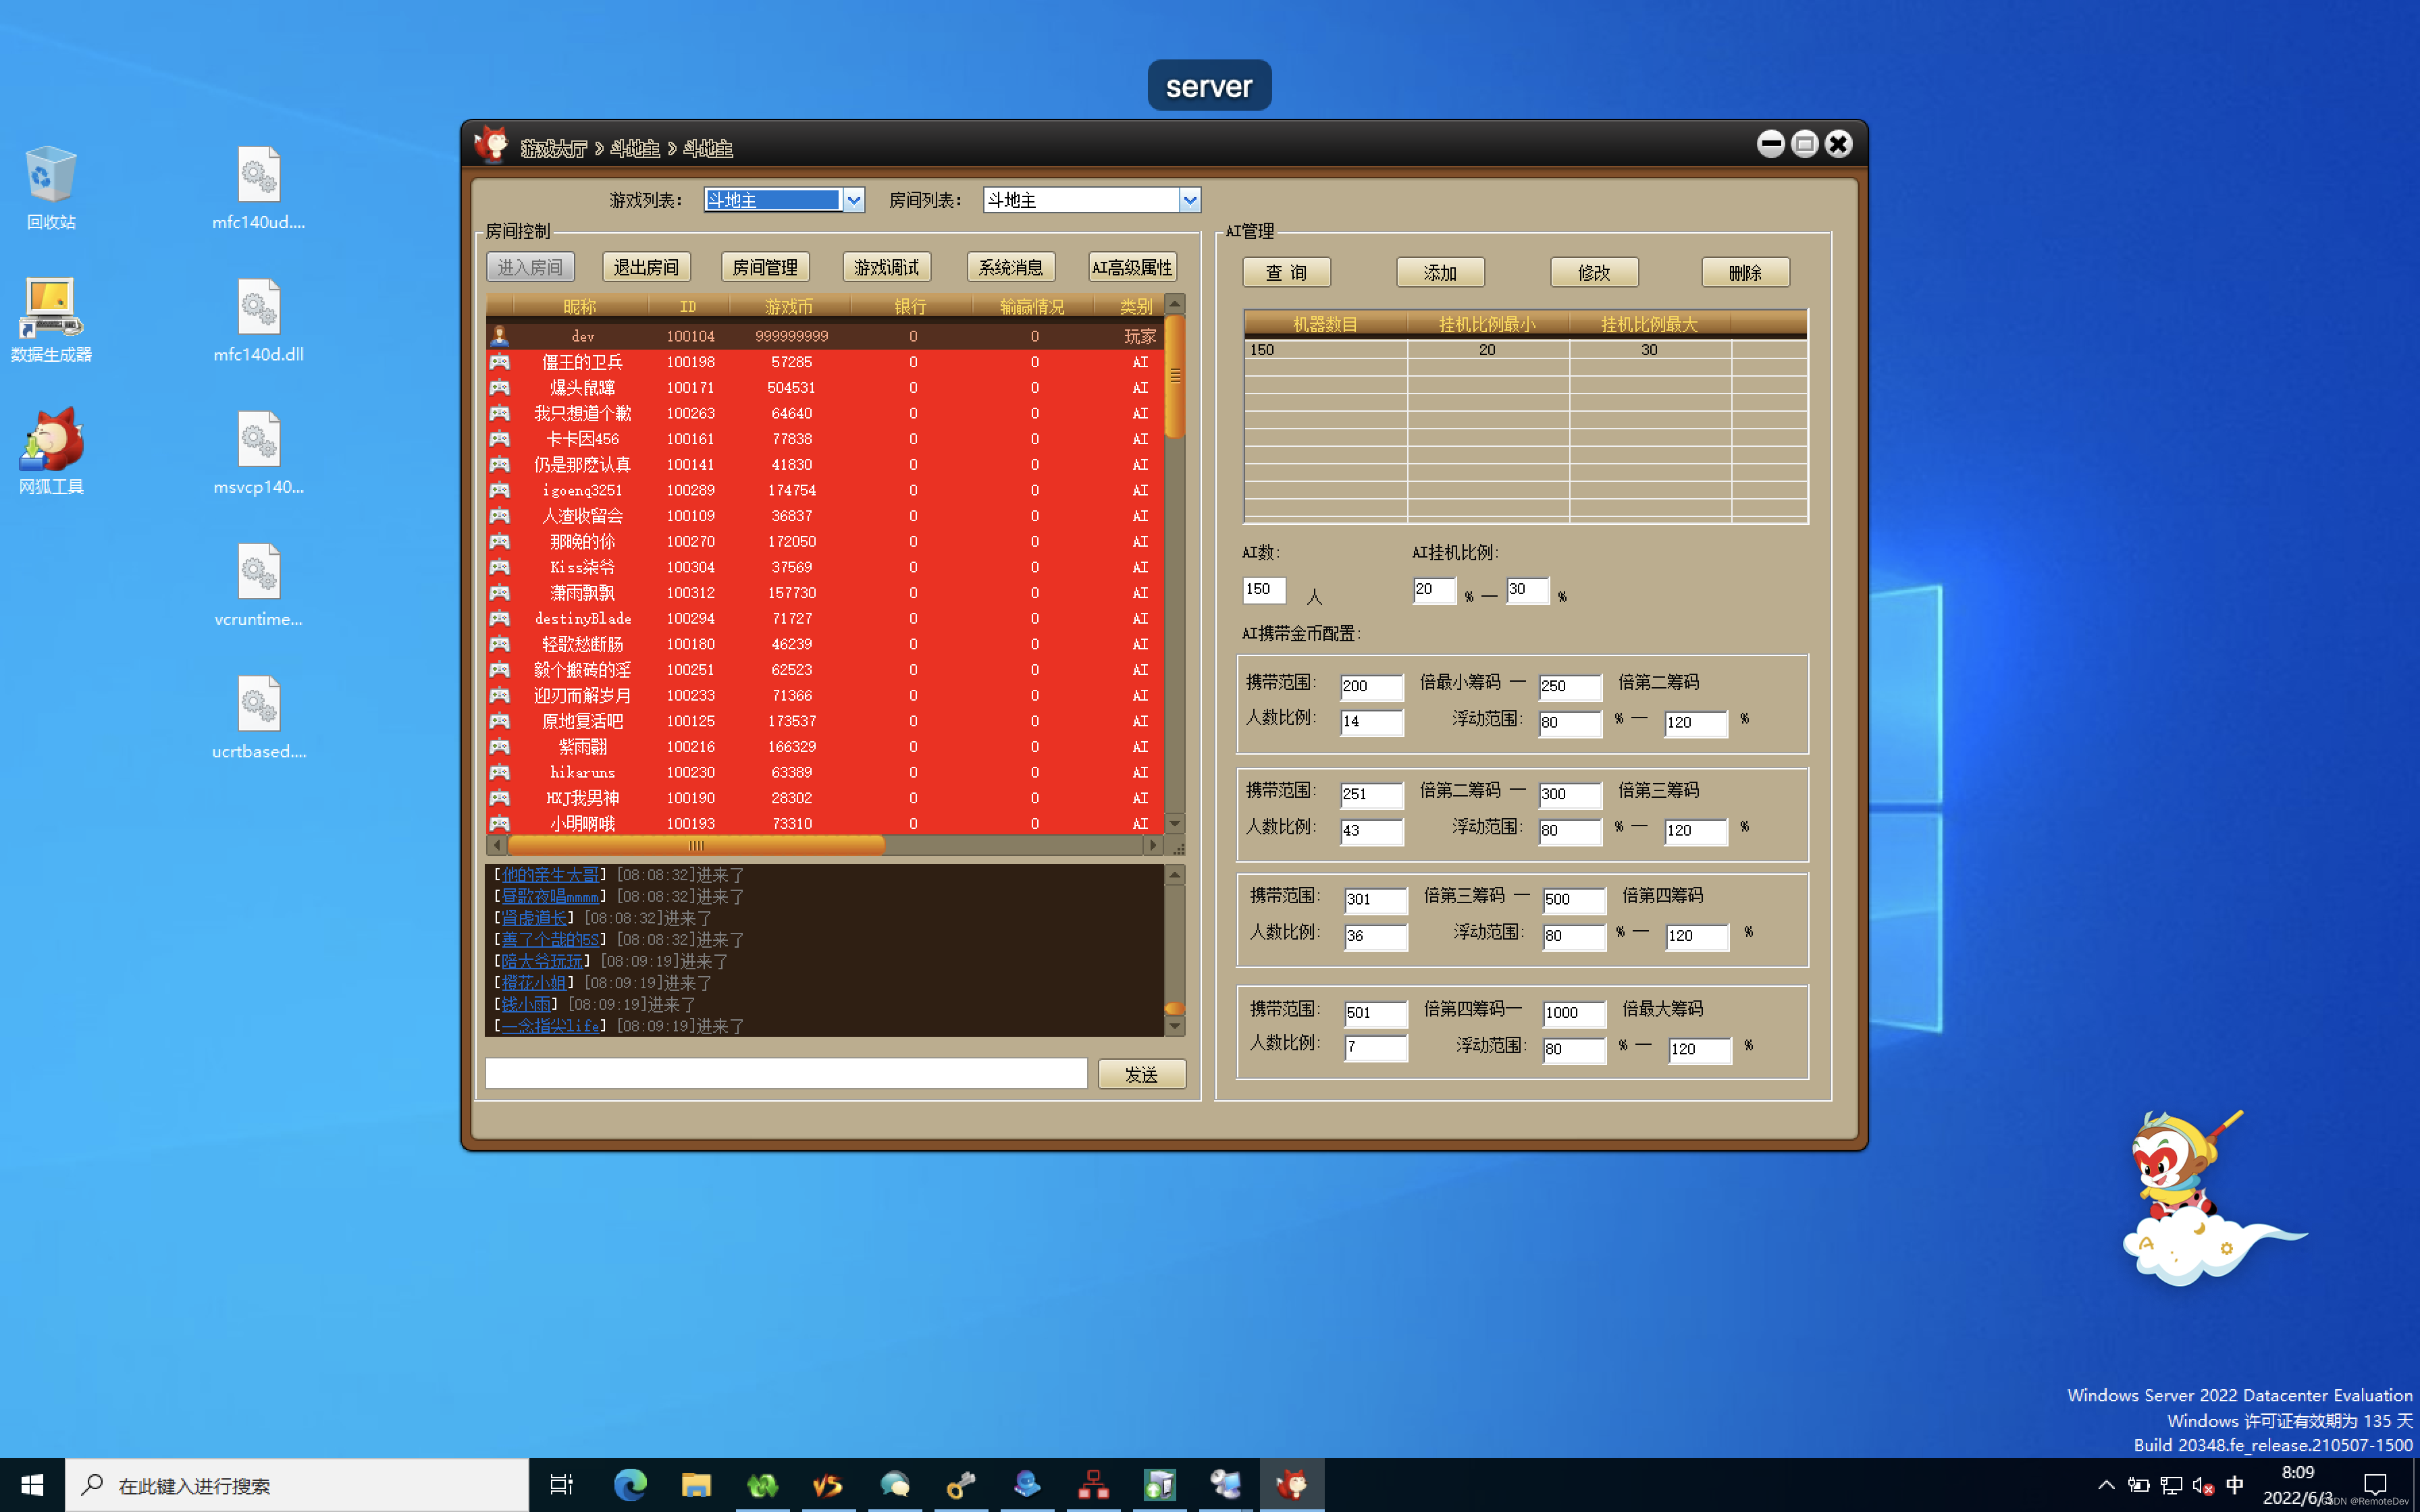Click the dev player avatar icon in list
This screenshot has height=1512, width=2420.
[x=499, y=336]
